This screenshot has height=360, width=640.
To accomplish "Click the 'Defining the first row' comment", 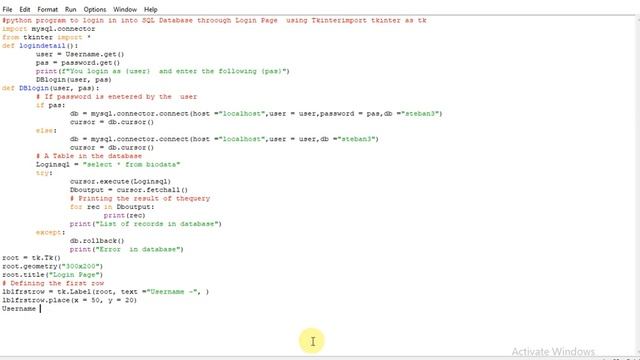I will (53, 283).
